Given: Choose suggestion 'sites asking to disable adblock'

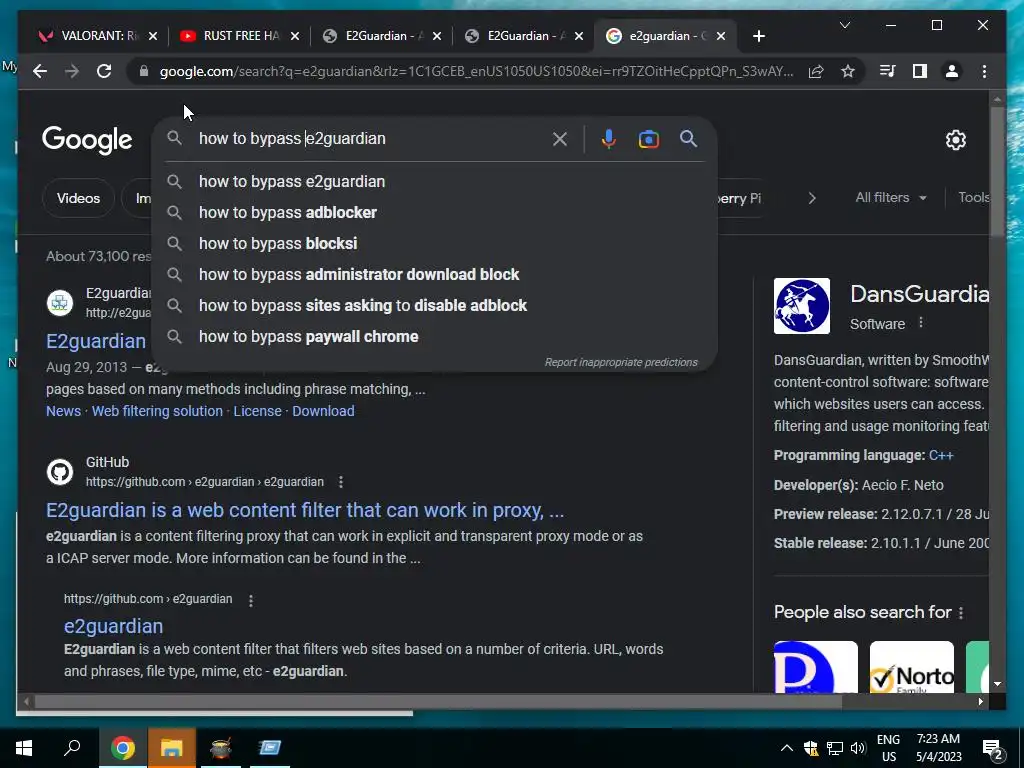Looking at the screenshot, I should (x=434, y=306).
